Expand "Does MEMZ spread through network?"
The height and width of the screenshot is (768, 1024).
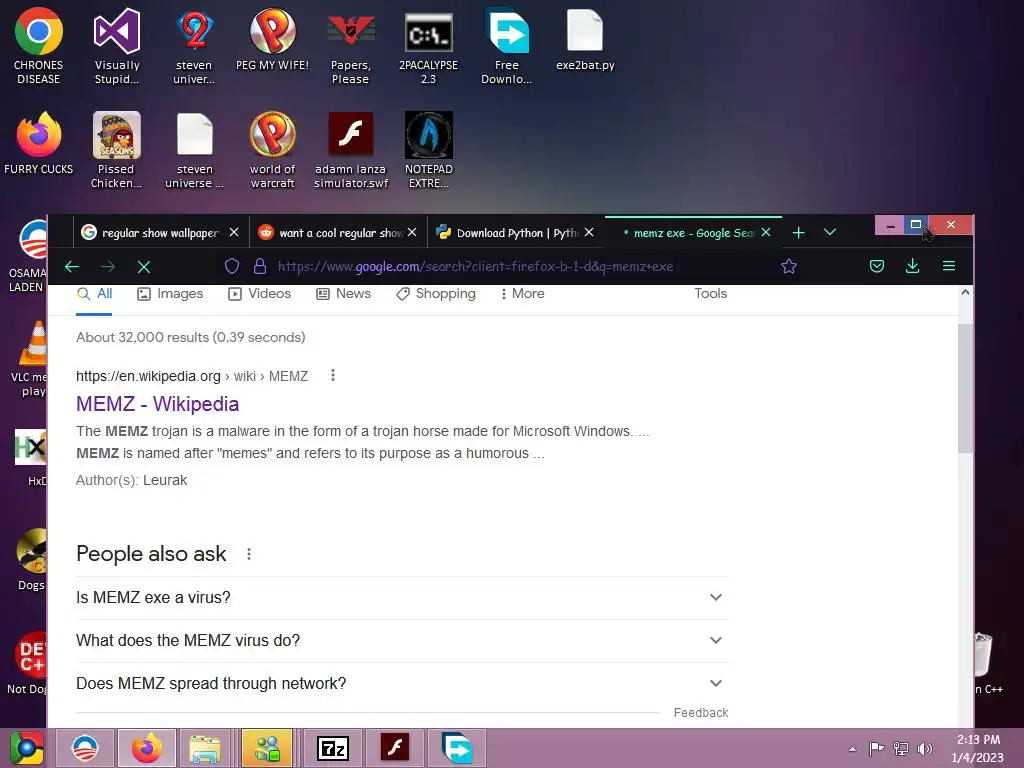coord(402,684)
